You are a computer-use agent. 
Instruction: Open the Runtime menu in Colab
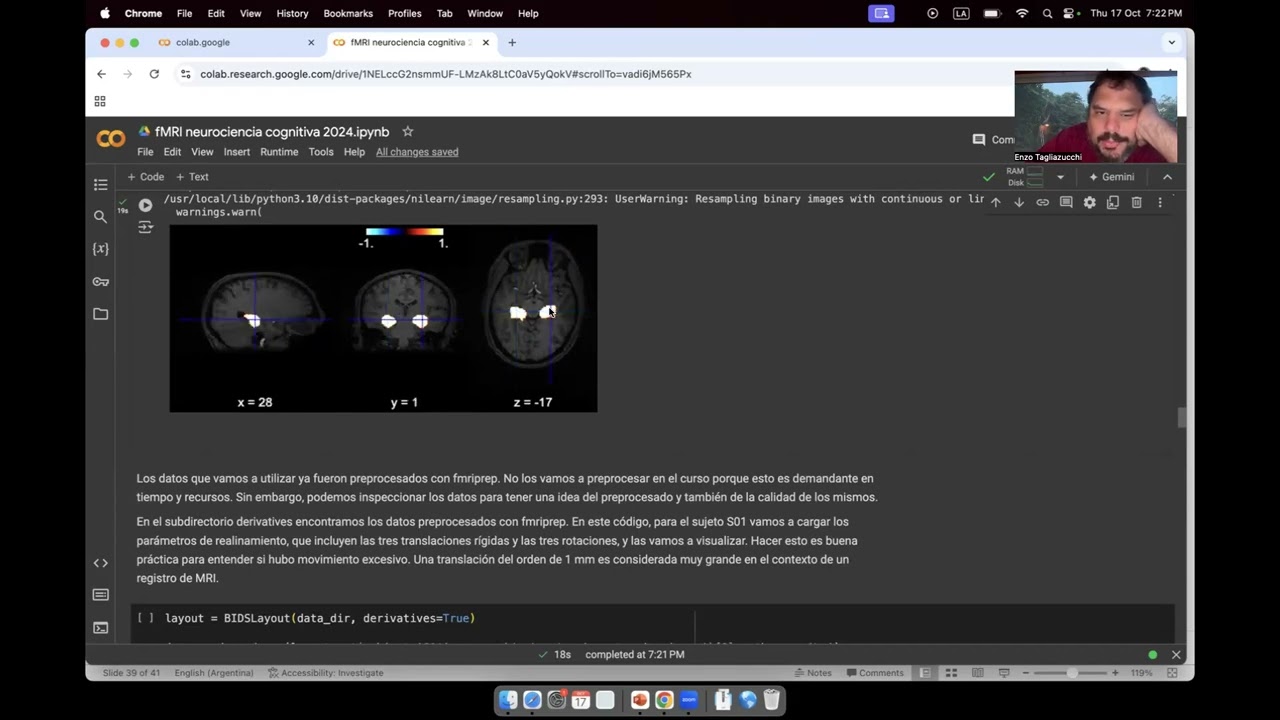(279, 152)
